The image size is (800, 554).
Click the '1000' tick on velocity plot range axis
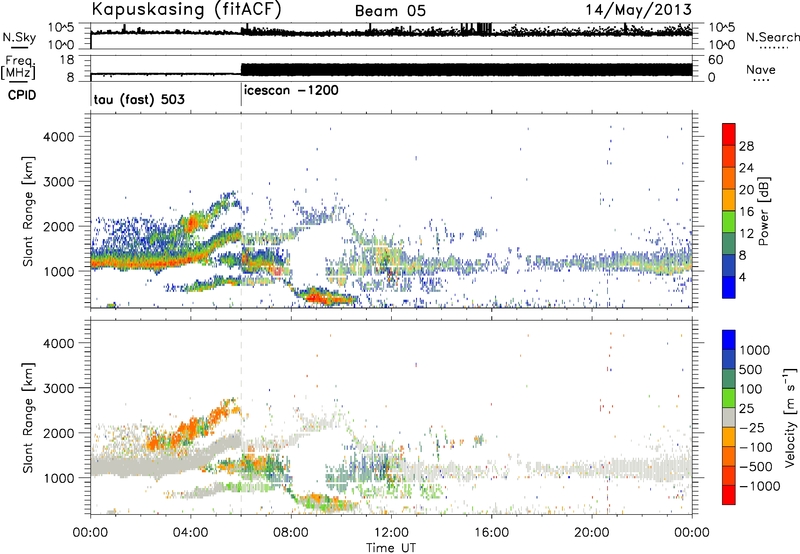coord(58,478)
